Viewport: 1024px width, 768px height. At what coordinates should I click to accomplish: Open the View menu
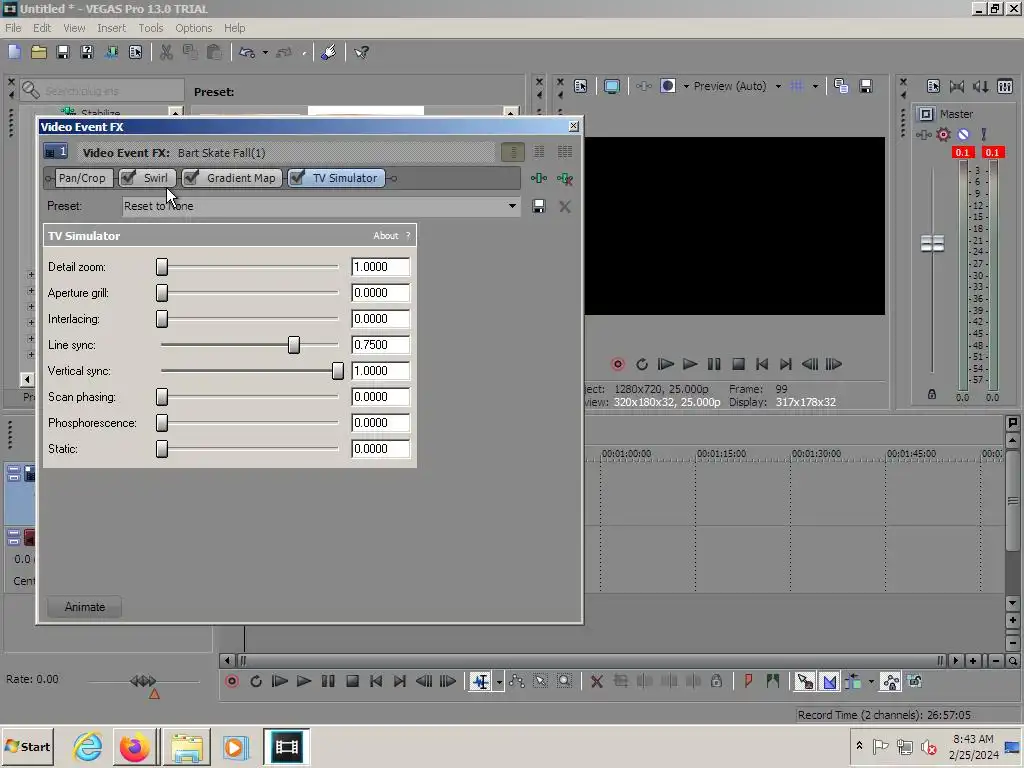tap(74, 28)
